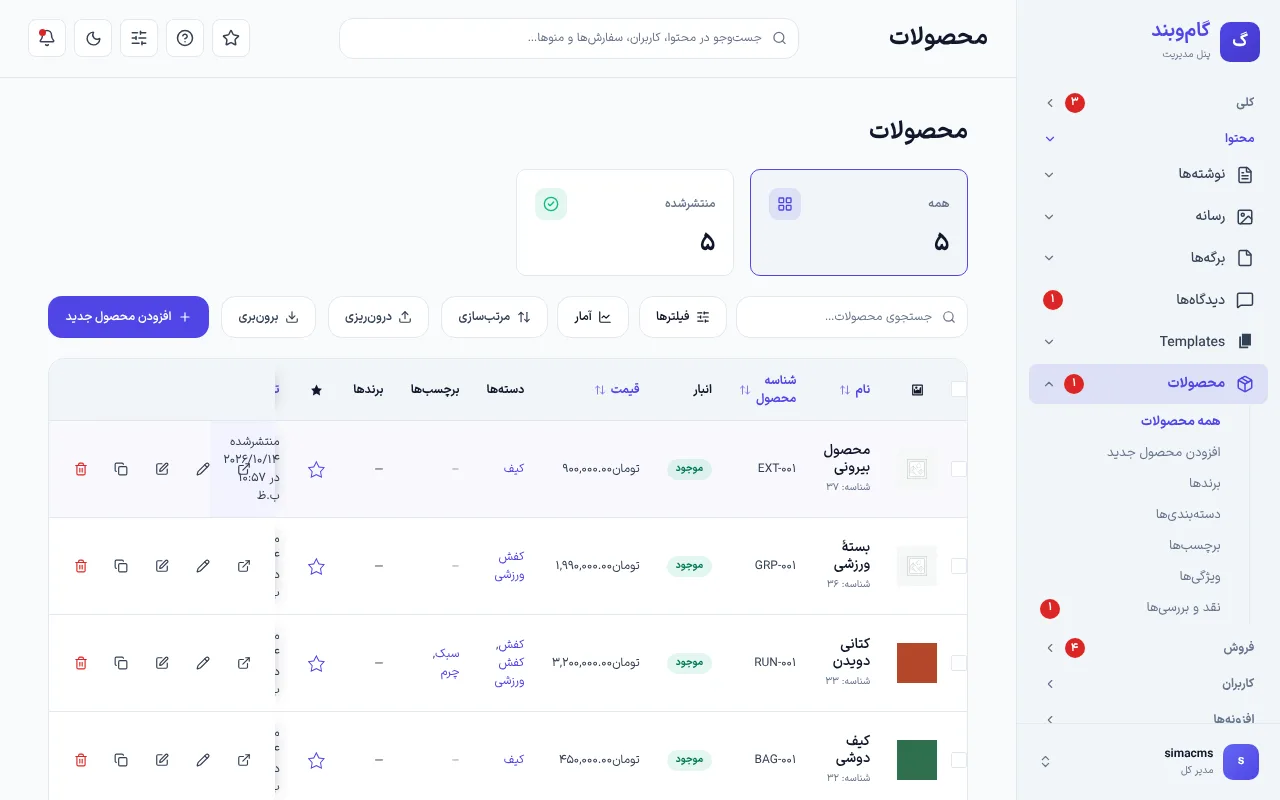The height and width of the screenshot is (800, 1280).
Task: Edit the کتانی دویدن product with pencil
Action: point(203,663)
